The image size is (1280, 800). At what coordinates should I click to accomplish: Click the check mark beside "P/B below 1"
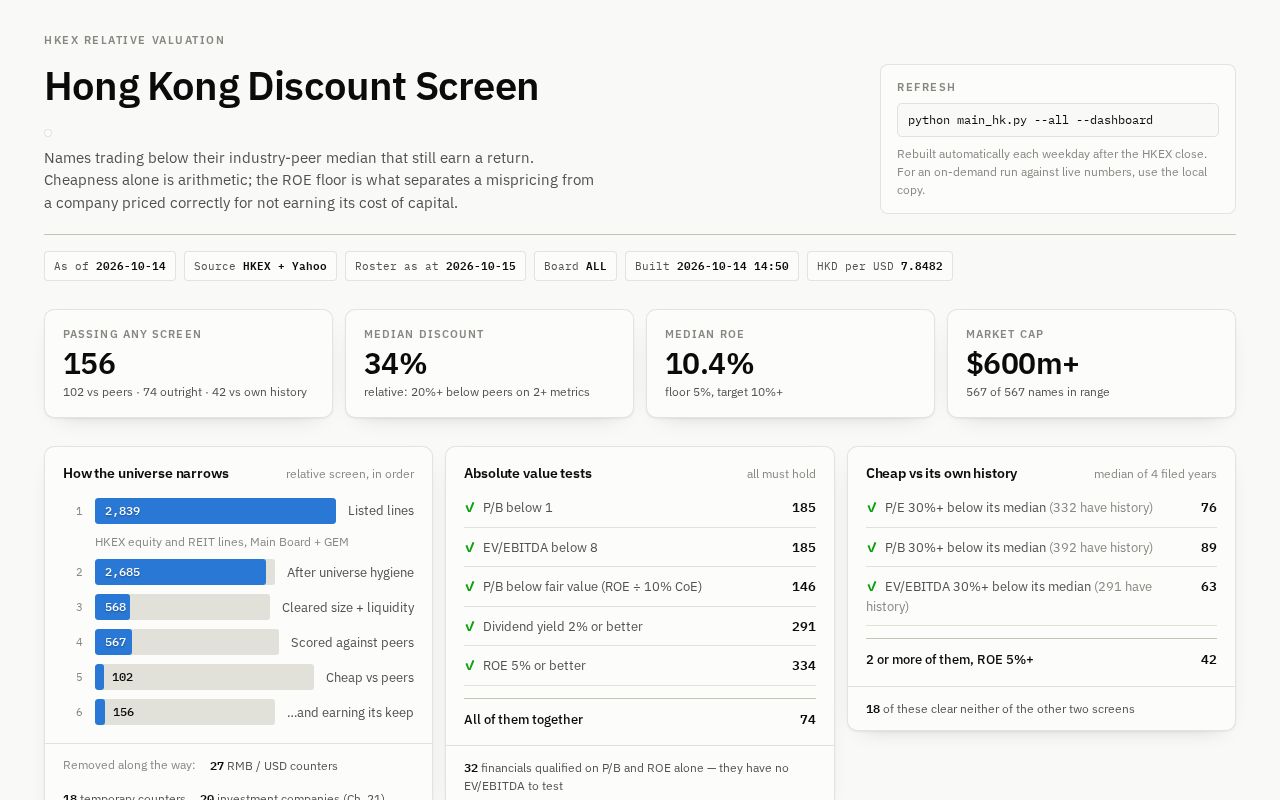[x=469, y=508]
